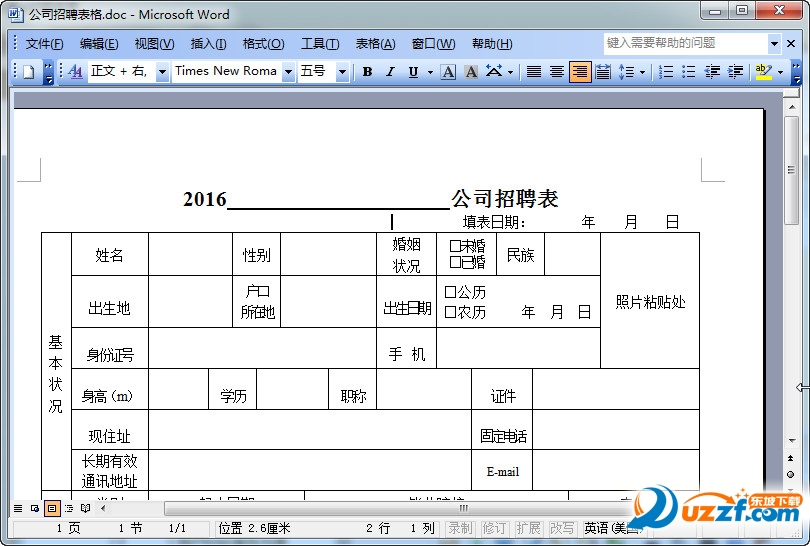
Task: Open highlight color dropdown arrow
Action: 781,72
